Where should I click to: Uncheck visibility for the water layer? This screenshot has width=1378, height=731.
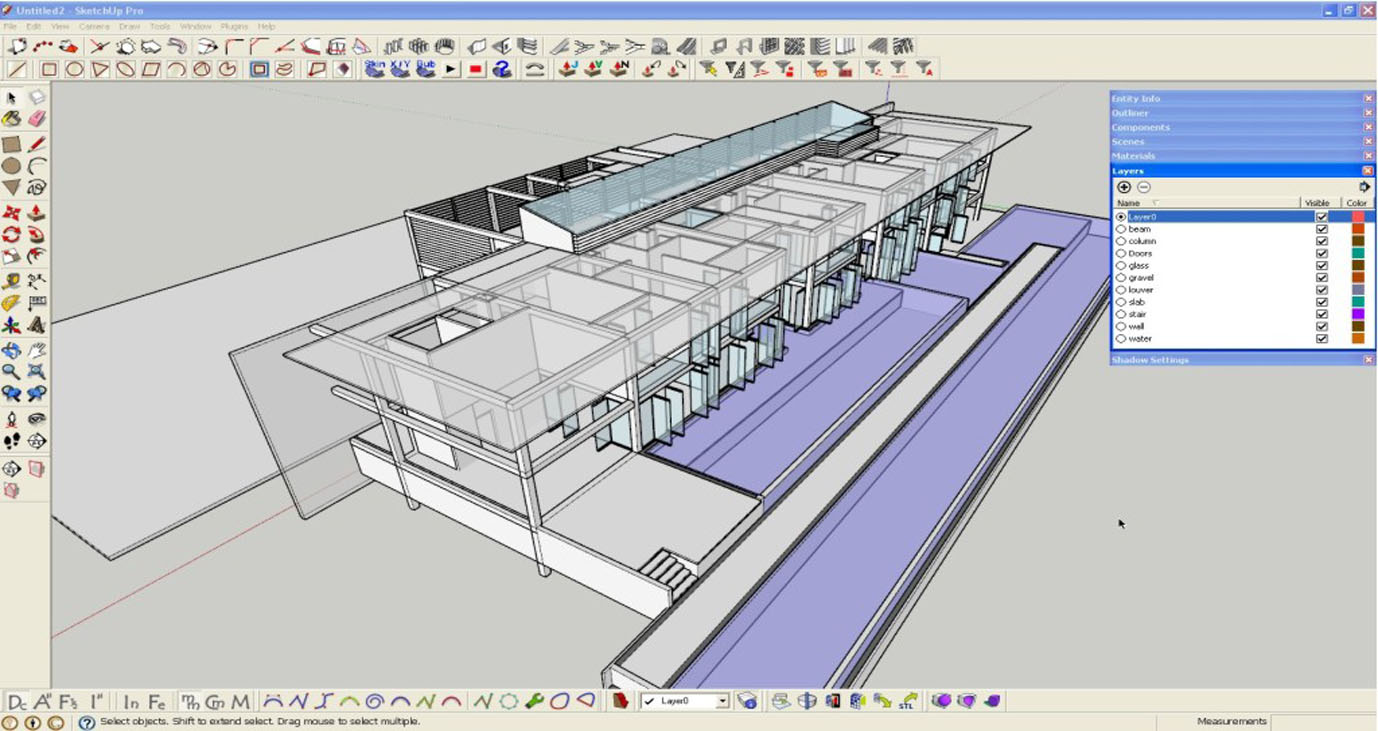[1322, 339]
